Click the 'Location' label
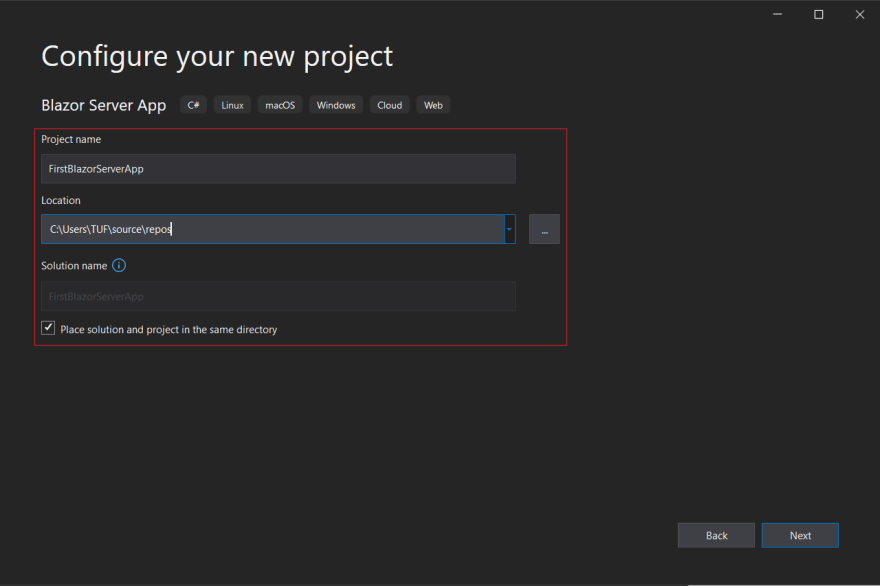 point(61,200)
